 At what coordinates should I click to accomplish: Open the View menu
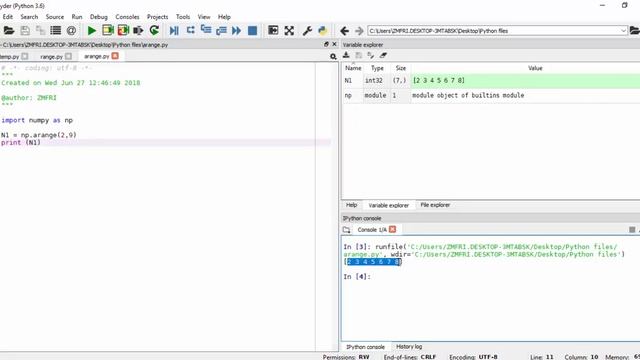pyautogui.click(x=204, y=17)
